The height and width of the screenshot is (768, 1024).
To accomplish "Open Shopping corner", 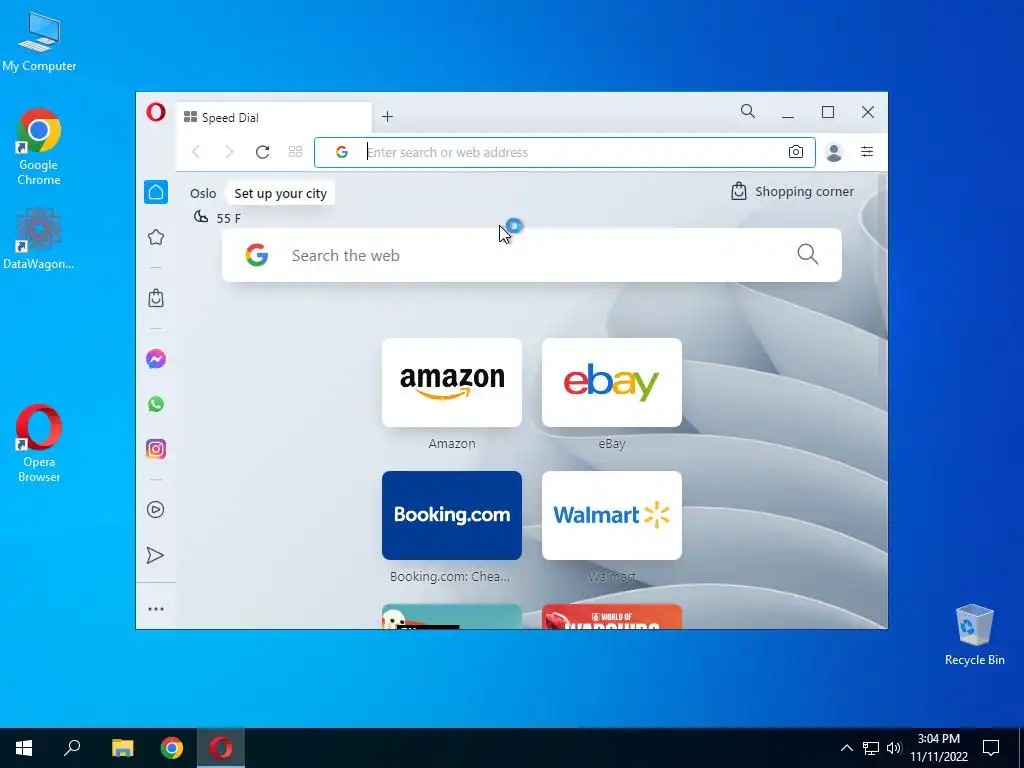I will [x=792, y=191].
